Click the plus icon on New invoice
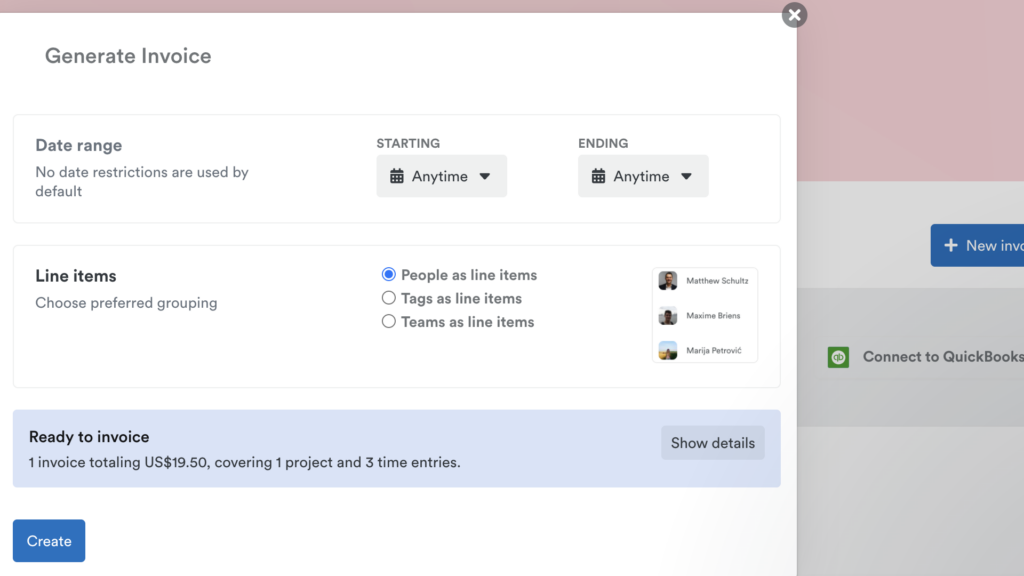Viewport: 1024px width, 576px height. point(951,246)
